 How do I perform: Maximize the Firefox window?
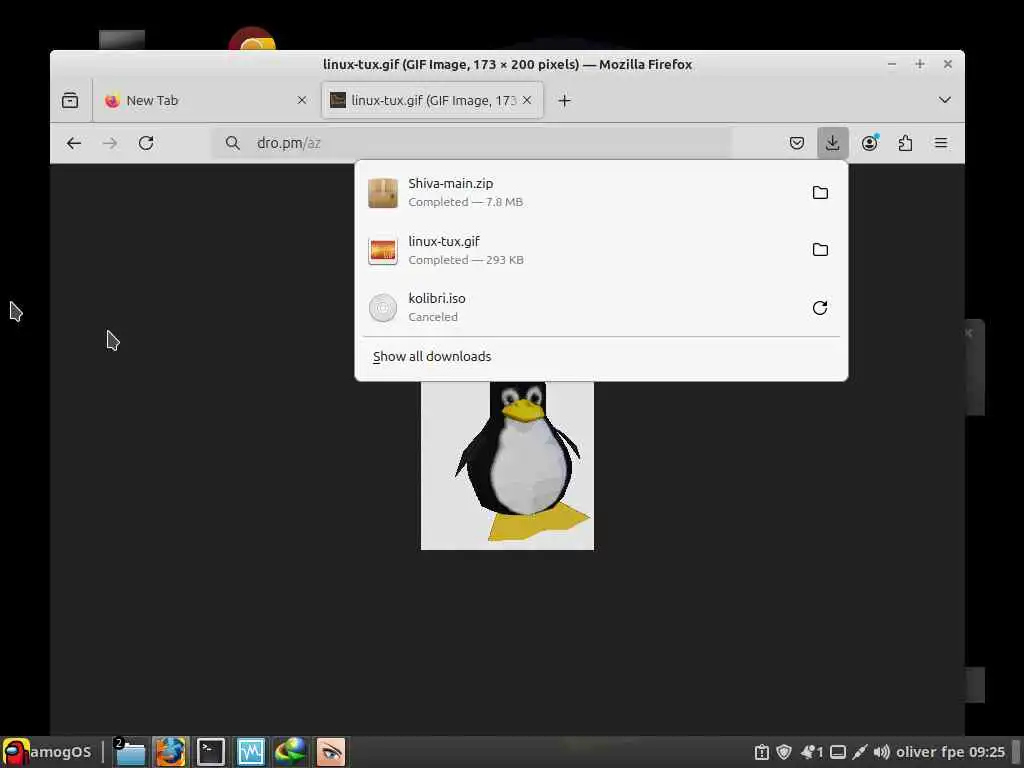click(920, 64)
